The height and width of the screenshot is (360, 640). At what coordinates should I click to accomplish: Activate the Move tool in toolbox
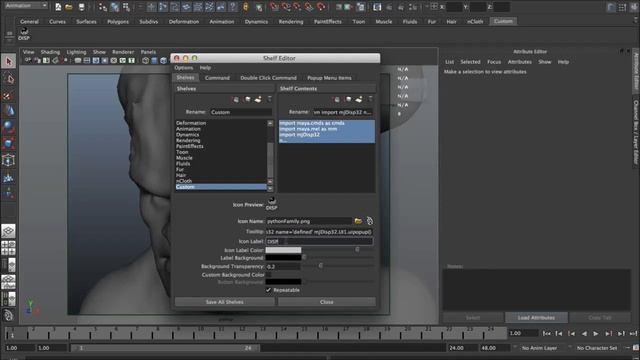pyautogui.click(x=9, y=111)
